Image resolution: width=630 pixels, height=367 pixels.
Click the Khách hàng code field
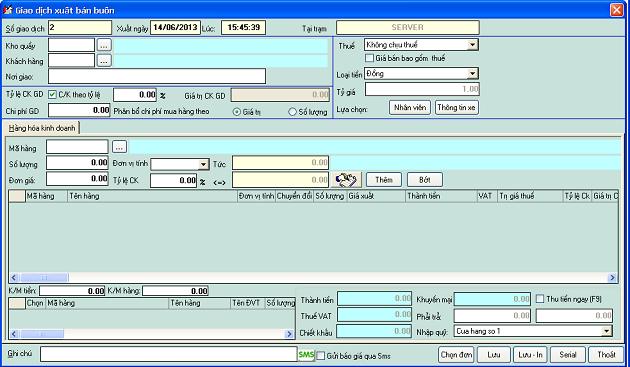coord(72,60)
